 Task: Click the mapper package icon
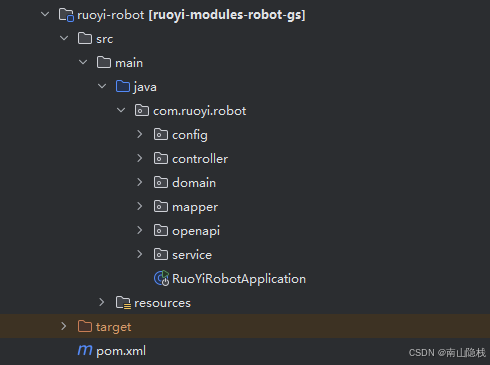pyautogui.click(x=161, y=206)
